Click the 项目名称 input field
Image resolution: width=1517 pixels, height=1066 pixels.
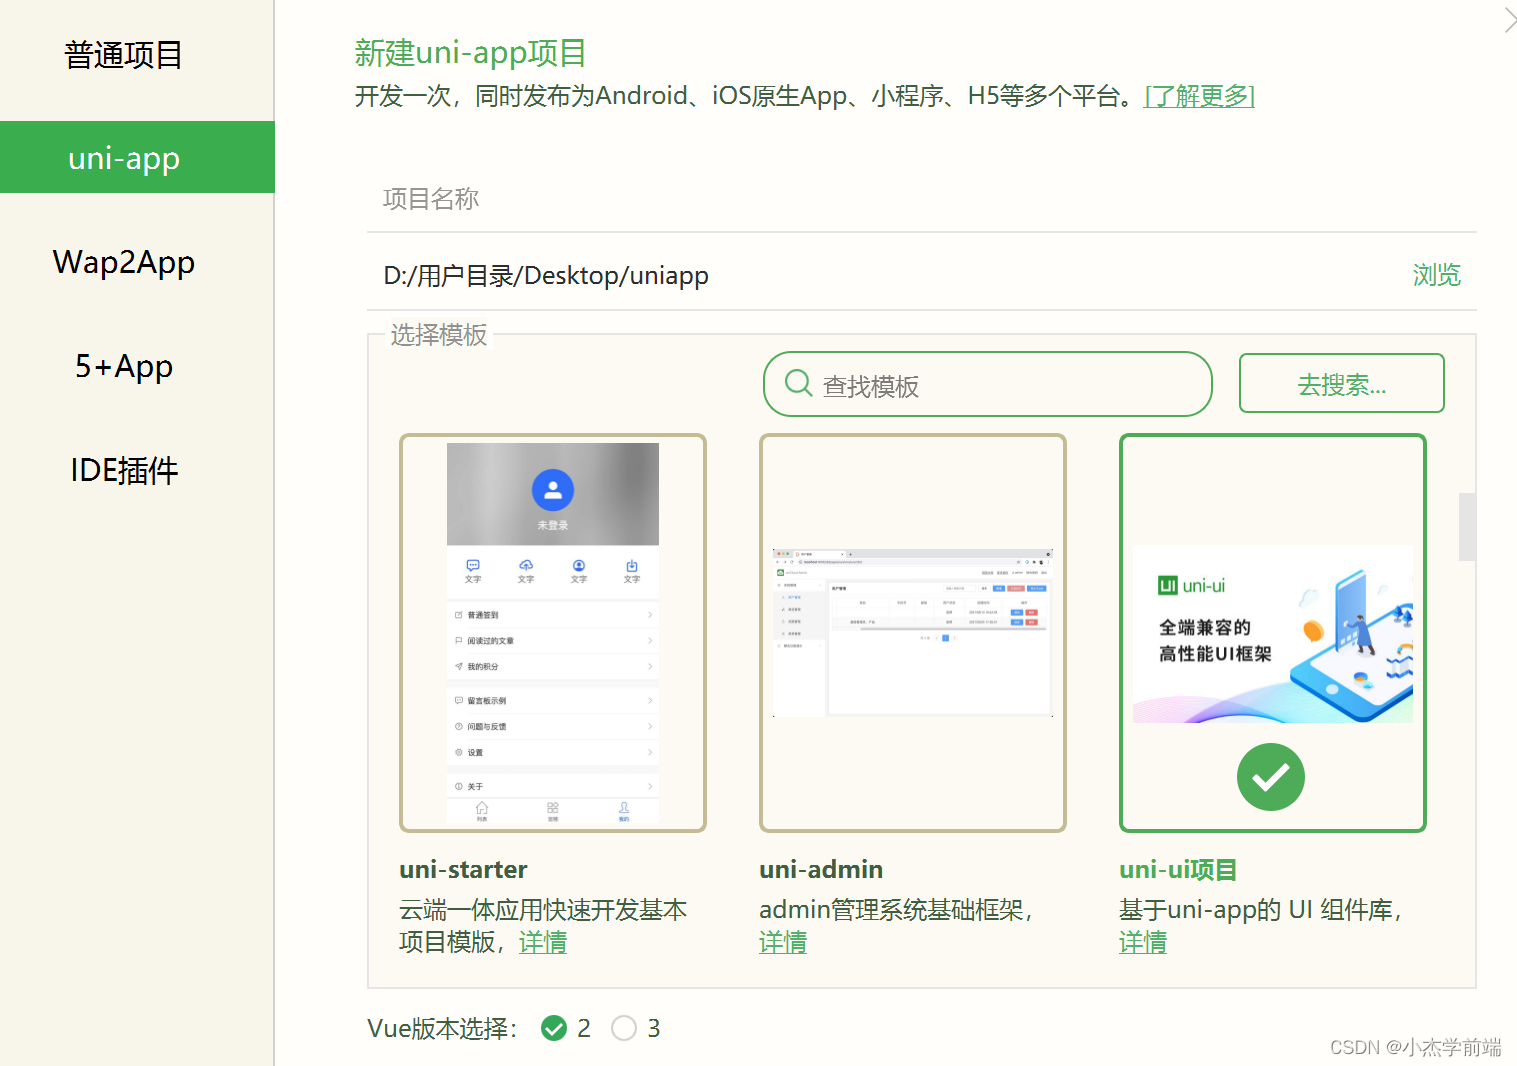tap(700, 199)
